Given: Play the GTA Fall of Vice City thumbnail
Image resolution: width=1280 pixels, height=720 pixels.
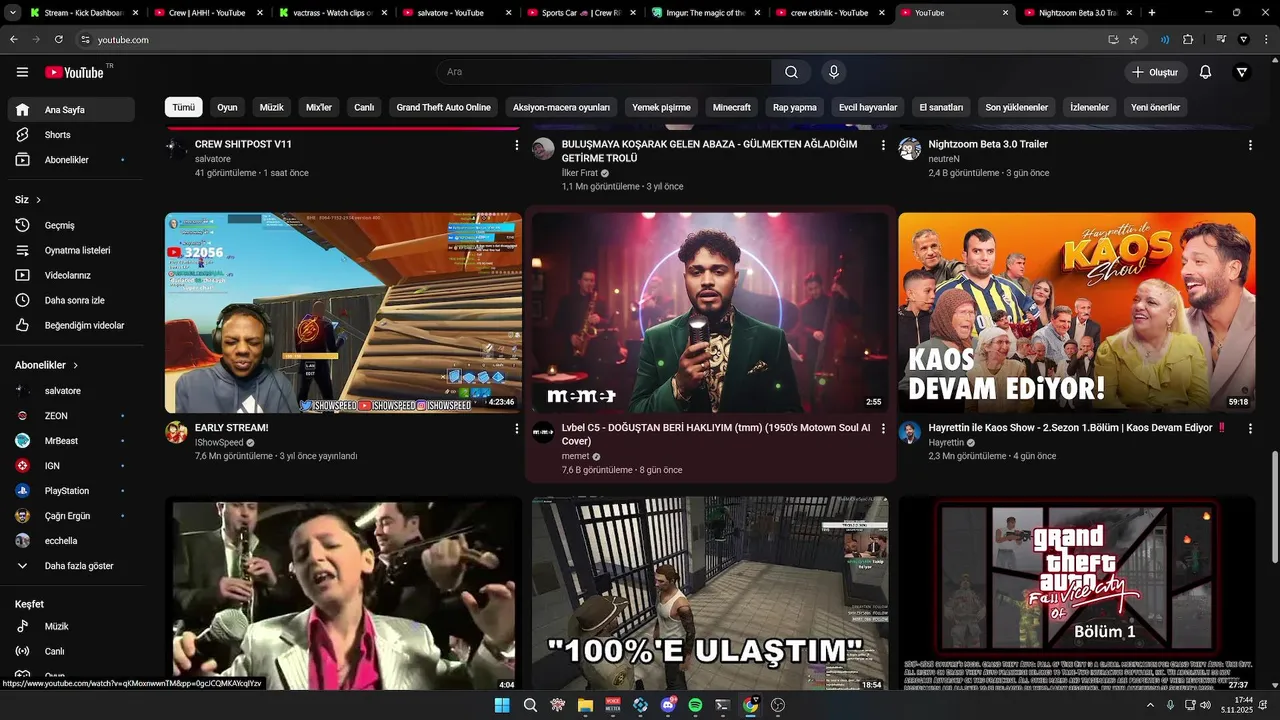Looking at the screenshot, I should 1077,594.
